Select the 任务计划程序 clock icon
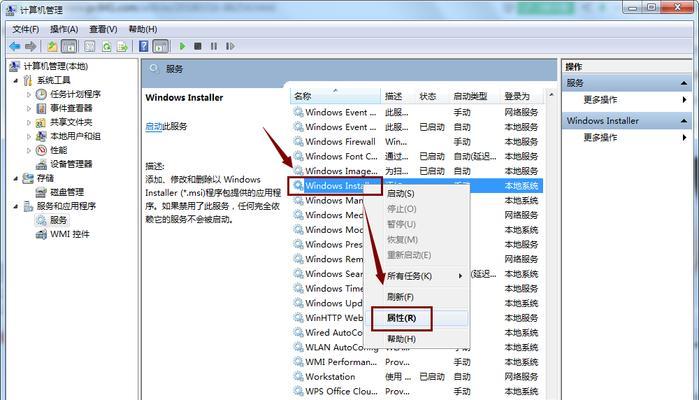The height and width of the screenshot is (400, 699). tap(41, 94)
